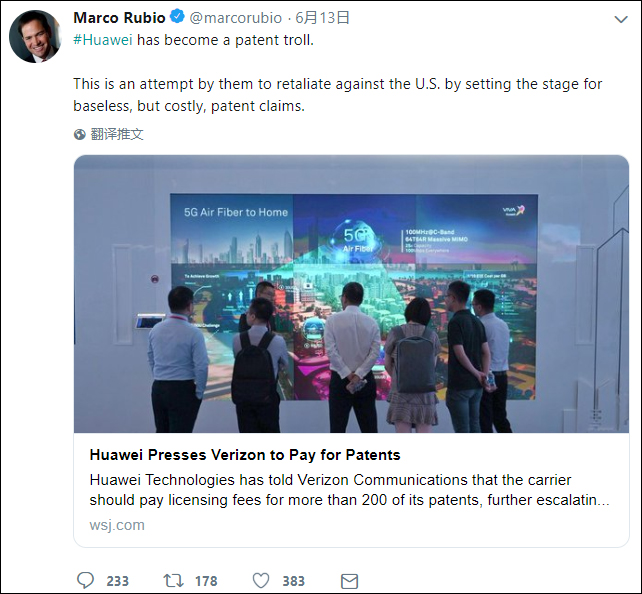The height and width of the screenshot is (594, 642).
Task: Like the tweet with the heart icon
Action: 261,580
